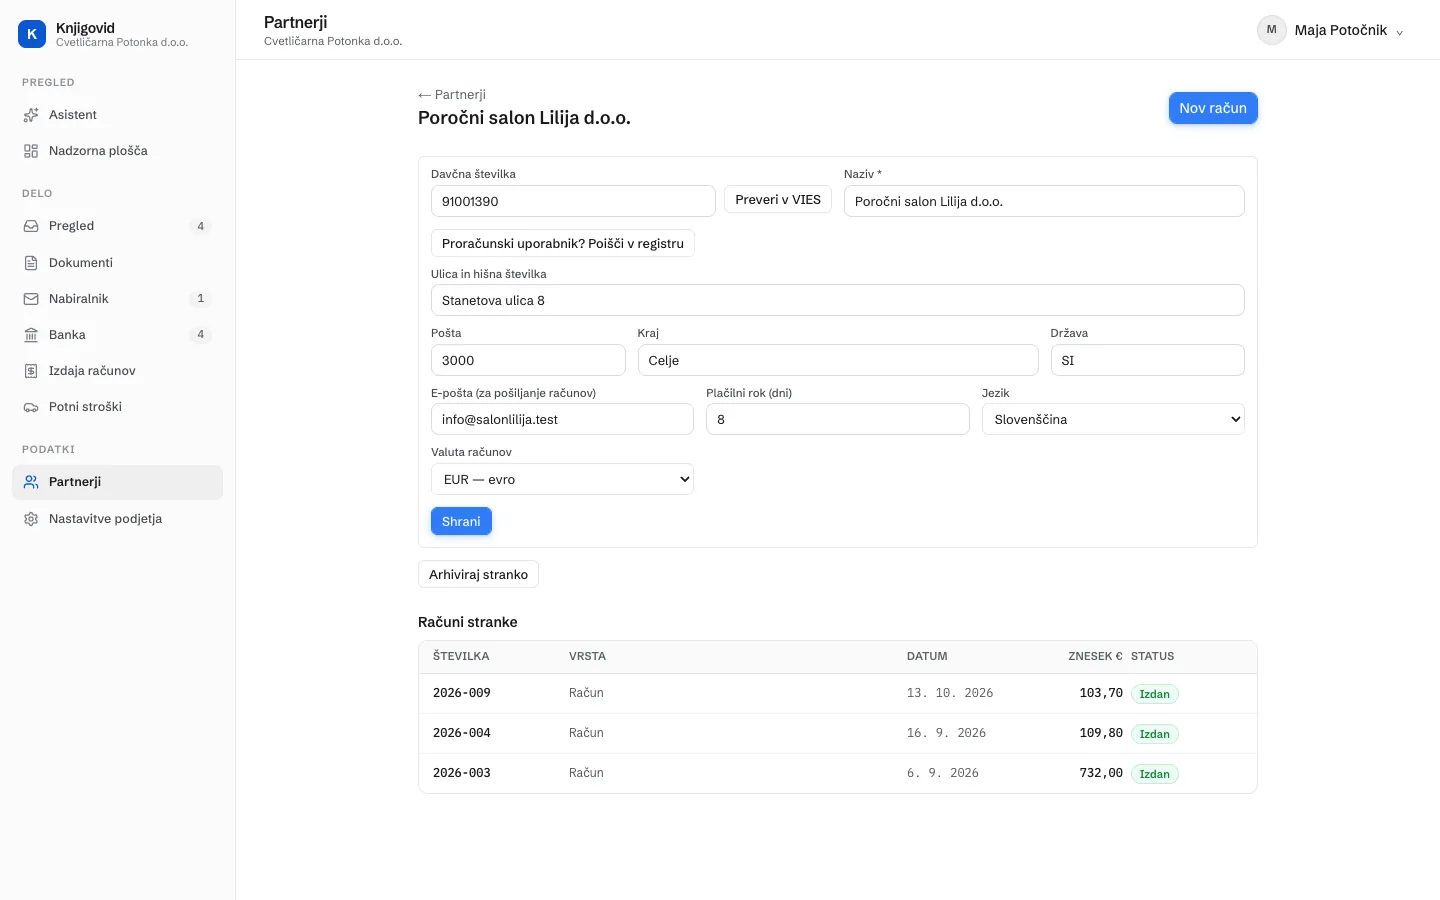Click the Izdan status of invoice 2026-009
Image resolution: width=1440 pixels, height=900 pixels.
click(x=1155, y=694)
